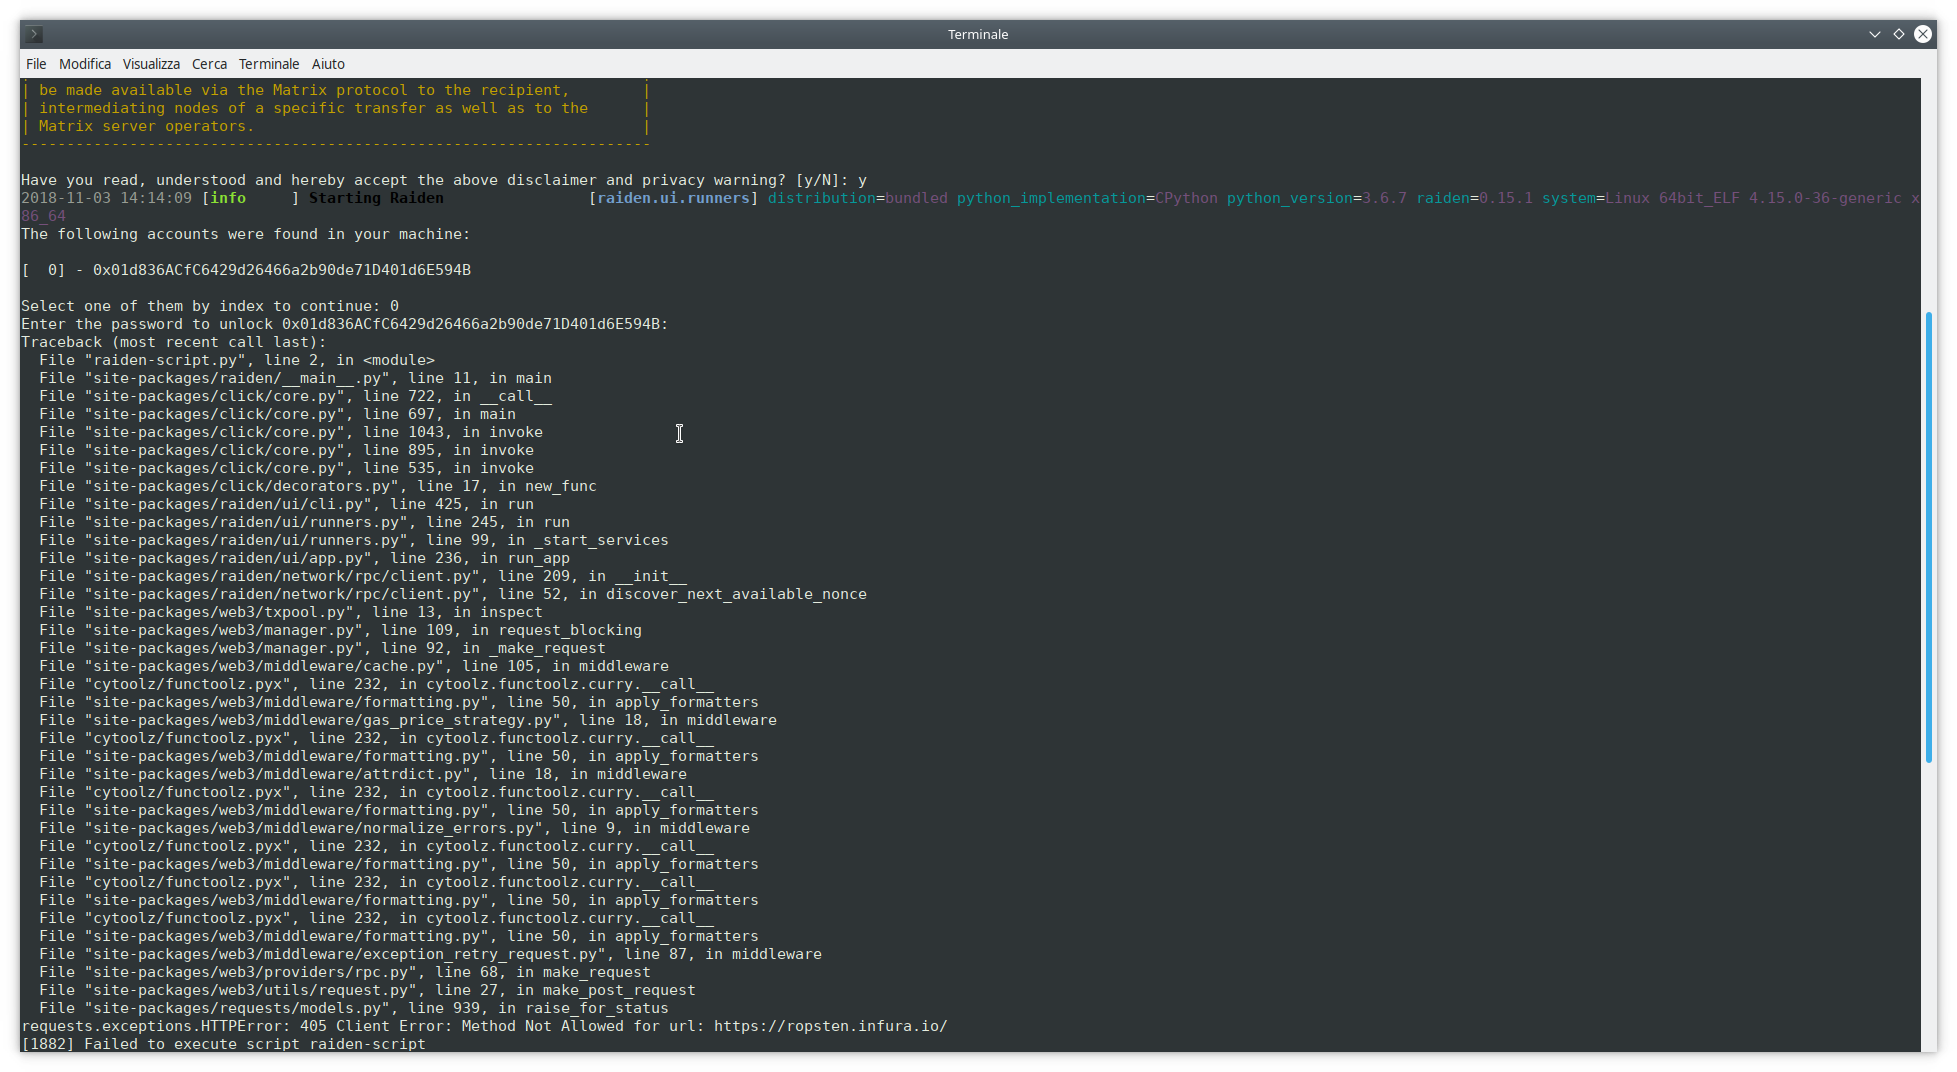Click the 'web3/txpool.py' inspect line
The image size is (1957, 1072).
pyautogui.click(x=291, y=612)
